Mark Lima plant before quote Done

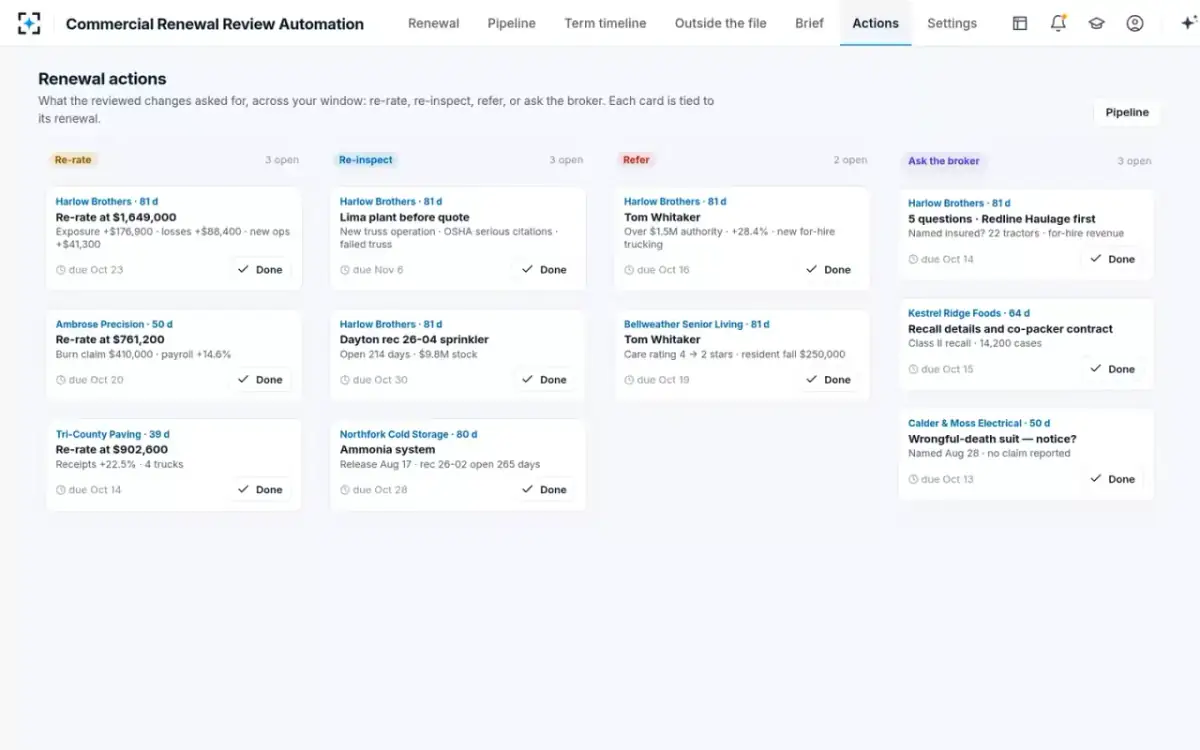pyautogui.click(x=543, y=269)
